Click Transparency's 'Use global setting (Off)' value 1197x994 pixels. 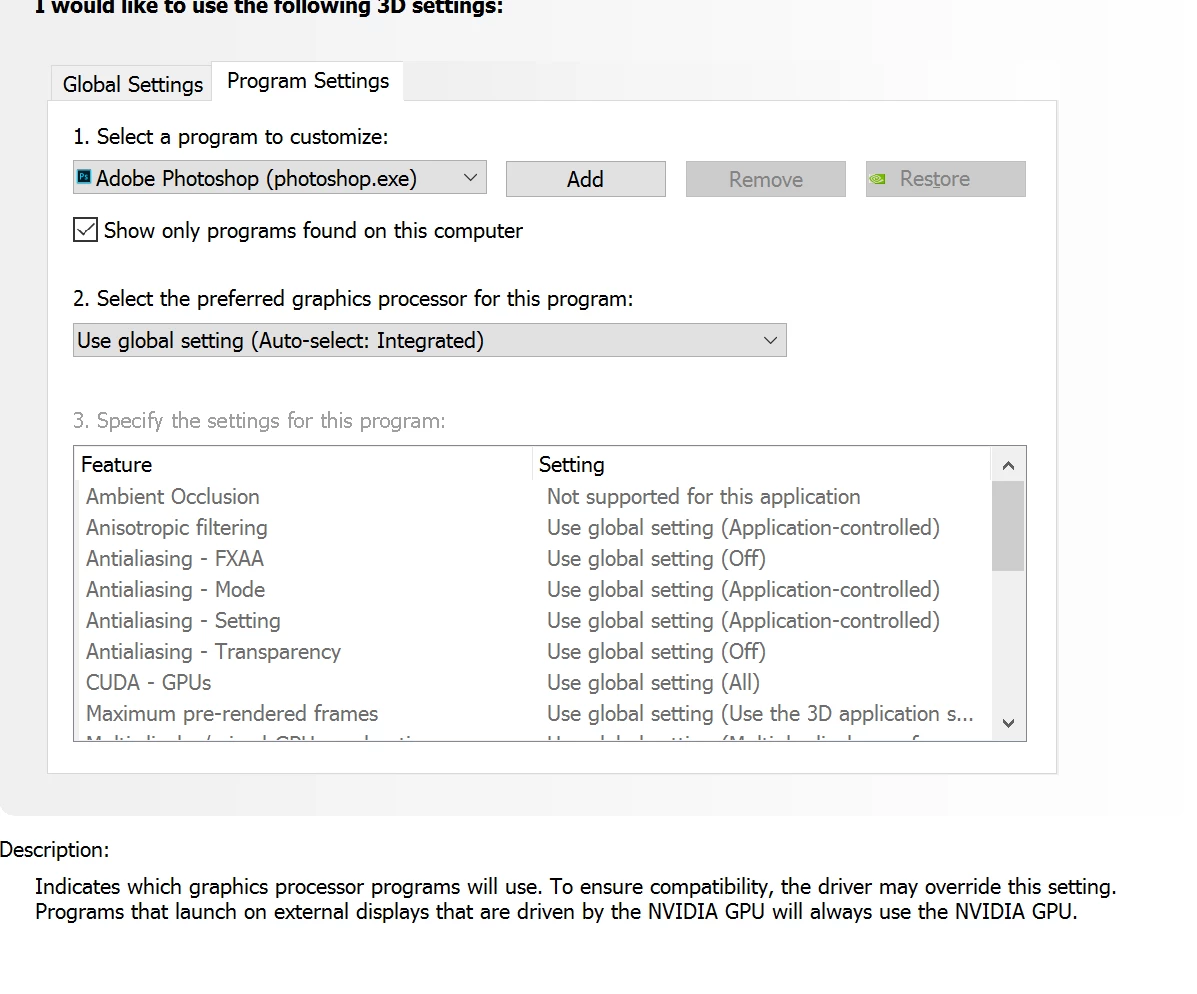[657, 651]
